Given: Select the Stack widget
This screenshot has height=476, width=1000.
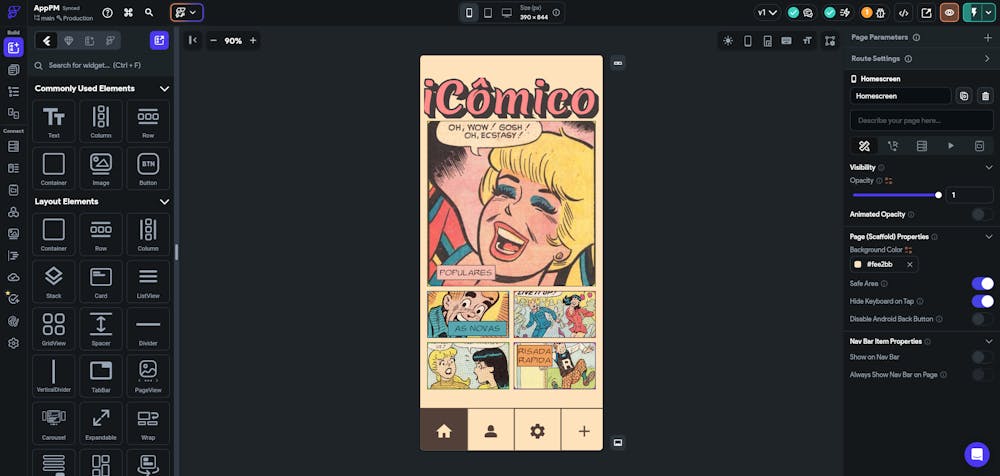Looking at the screenshot, I should (54, 281).
